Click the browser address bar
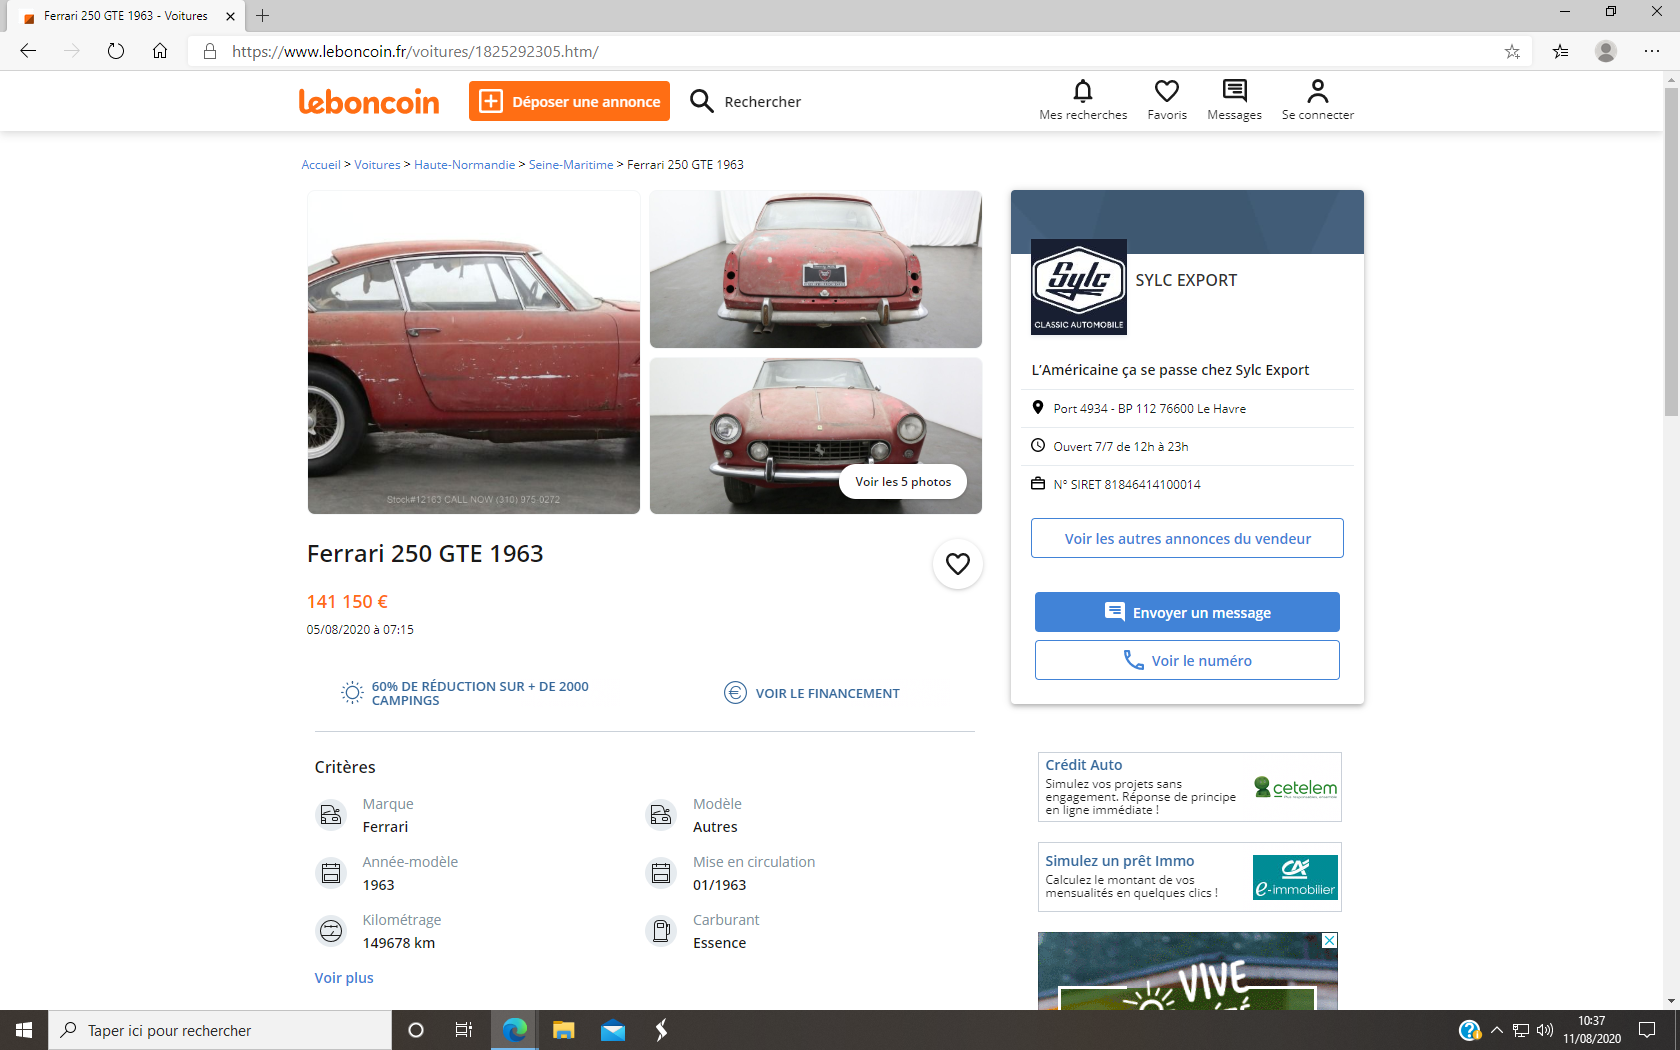 (860, 51)
